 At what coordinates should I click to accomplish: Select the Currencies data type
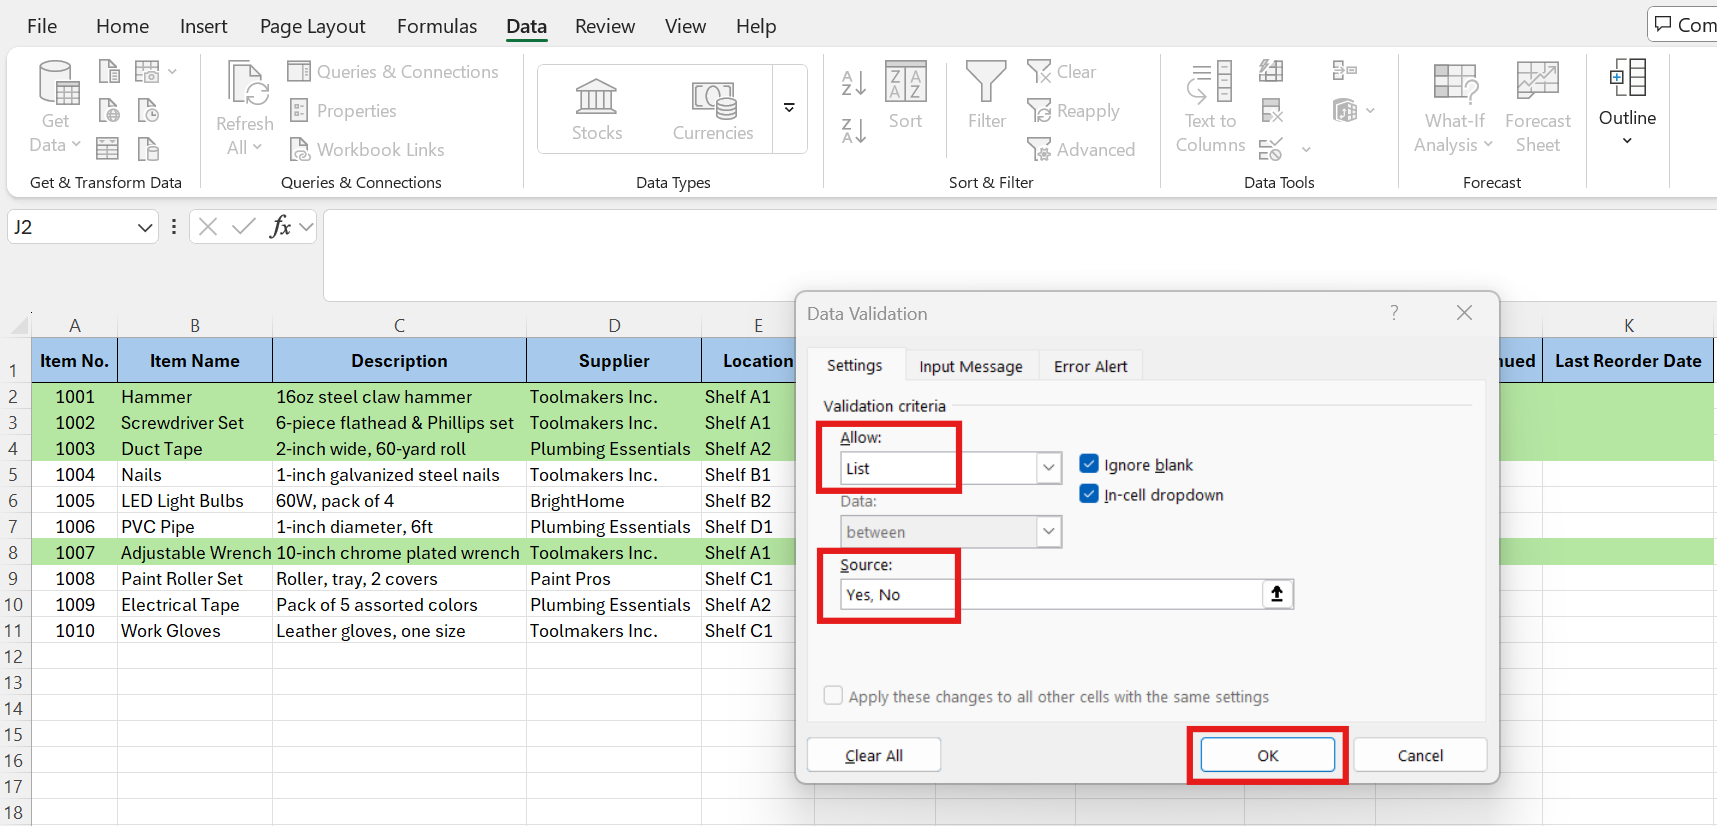[713, 109]
